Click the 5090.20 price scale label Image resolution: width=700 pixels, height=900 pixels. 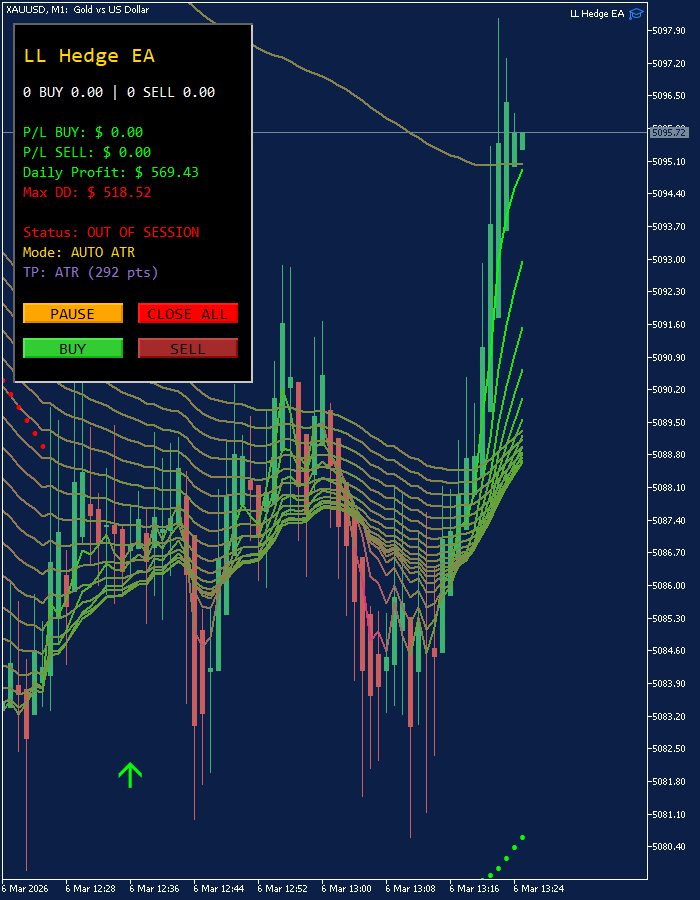668,390
